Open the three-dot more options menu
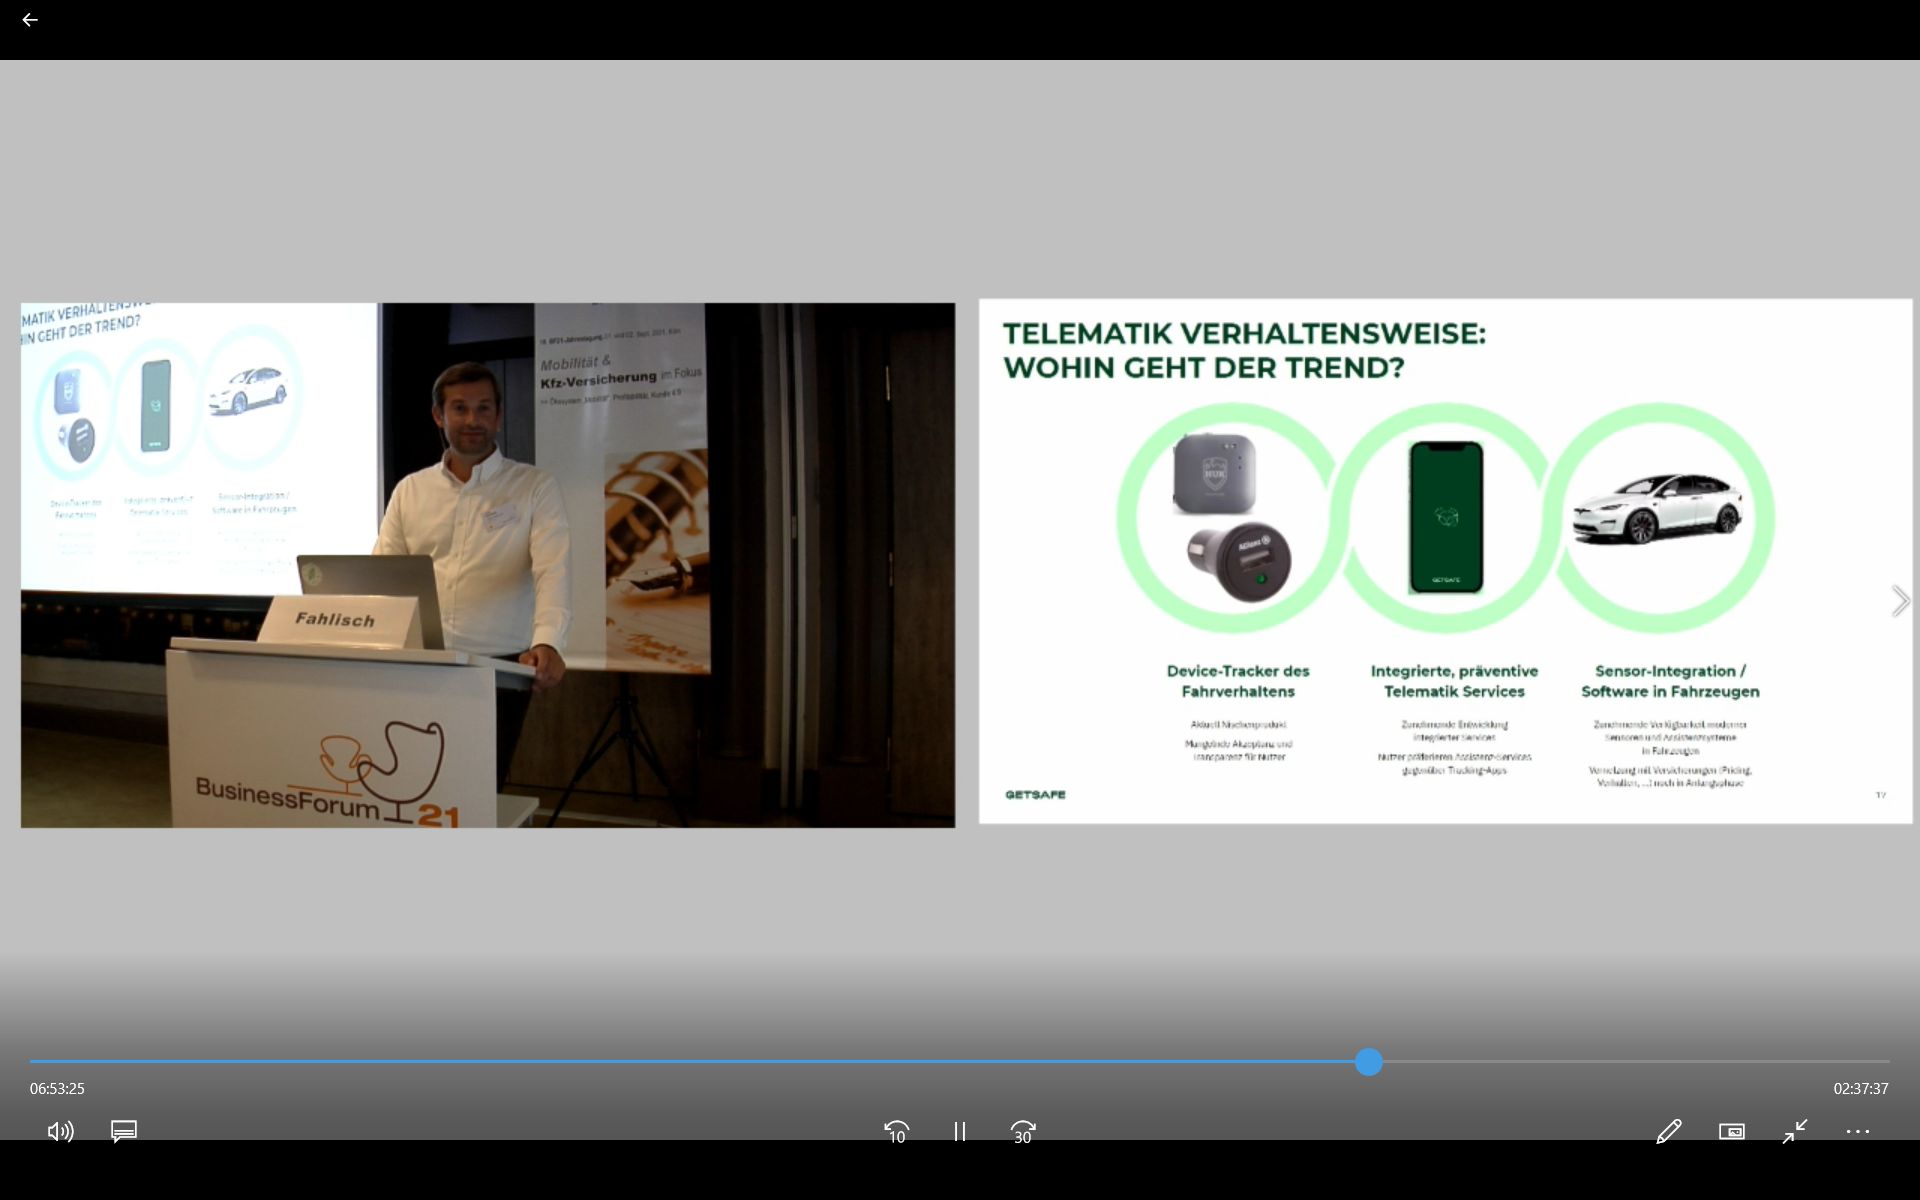Image resolution: width=1920 pixels, height=1200 pixels. click(1858, 1131)
